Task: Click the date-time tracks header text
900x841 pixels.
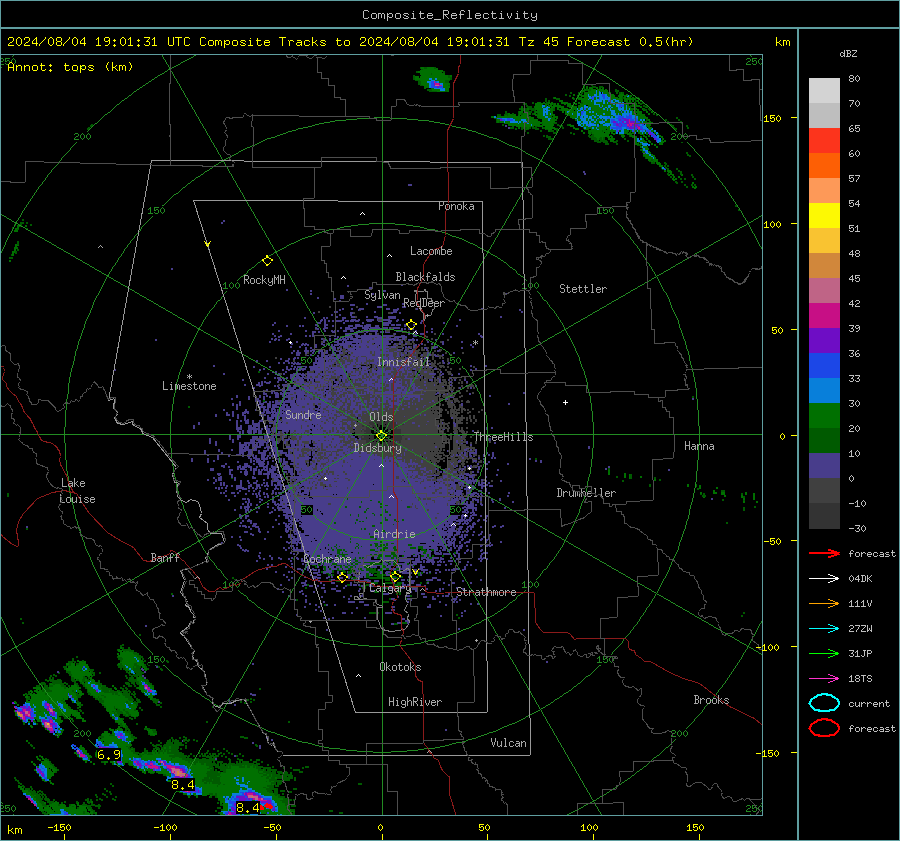Action: pos(350,42)
